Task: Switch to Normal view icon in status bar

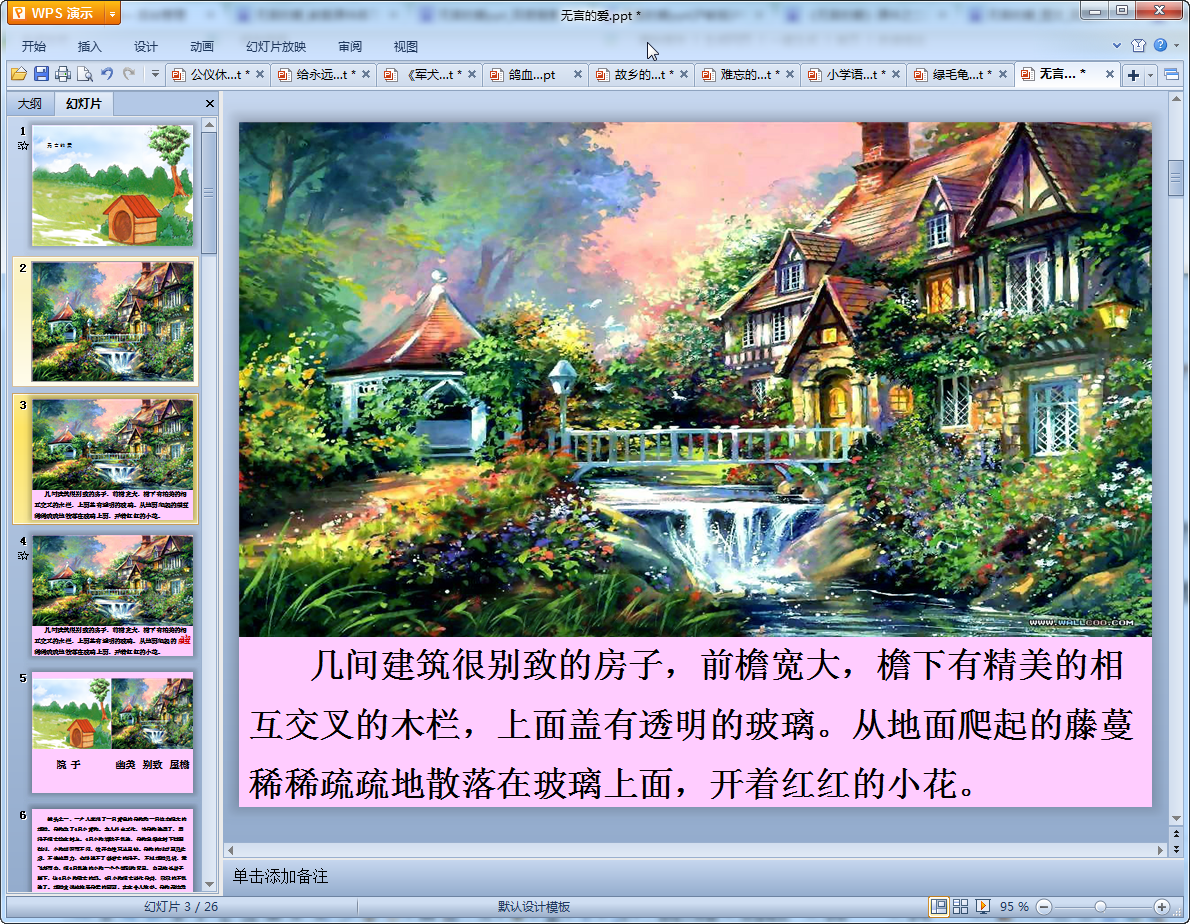Action: pyautogui.click(x=939, y=906)
